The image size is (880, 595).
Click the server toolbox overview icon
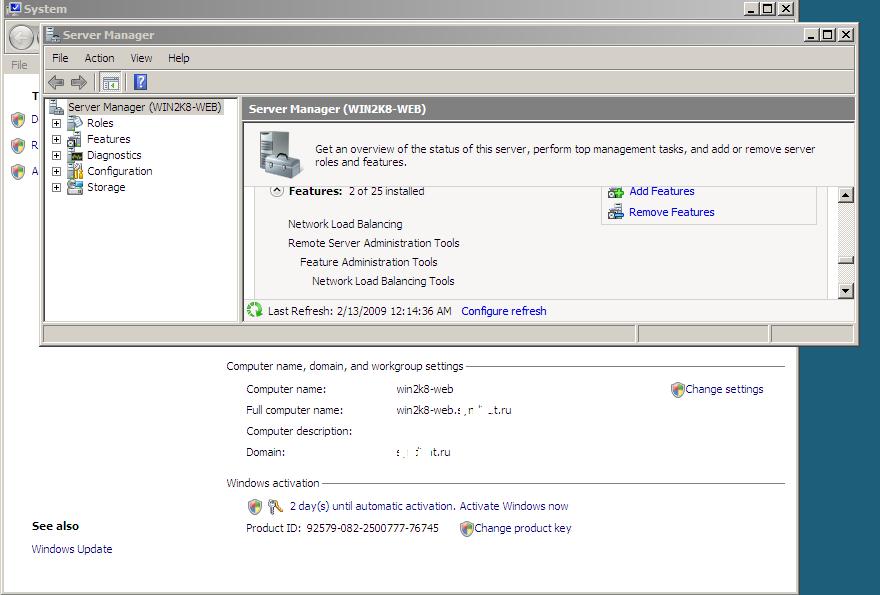pos(280,153)
